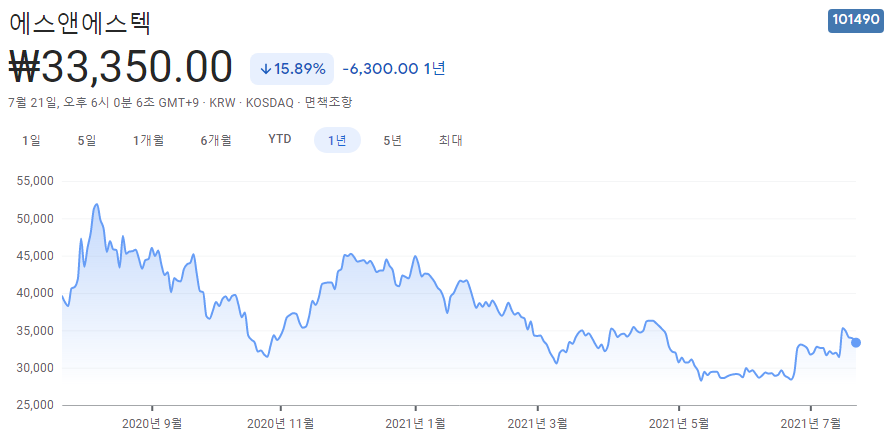Image resolution: width=893 pixels, height=444 pixels.
Task: Click the 2020년 11월 x-axis label
Action: pyautogui.click(x=281, y=423)
